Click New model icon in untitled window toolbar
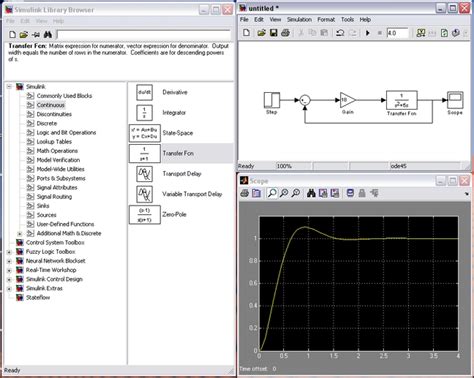The height and width of the screenshot is (378, 474). tap(247, 33)
